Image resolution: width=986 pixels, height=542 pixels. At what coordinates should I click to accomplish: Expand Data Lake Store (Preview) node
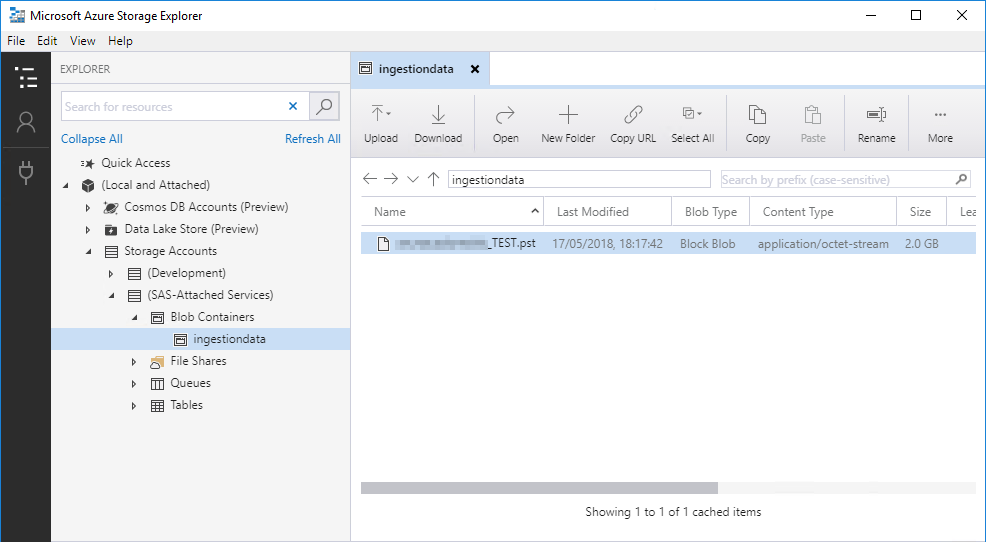[x=88, y=230]
